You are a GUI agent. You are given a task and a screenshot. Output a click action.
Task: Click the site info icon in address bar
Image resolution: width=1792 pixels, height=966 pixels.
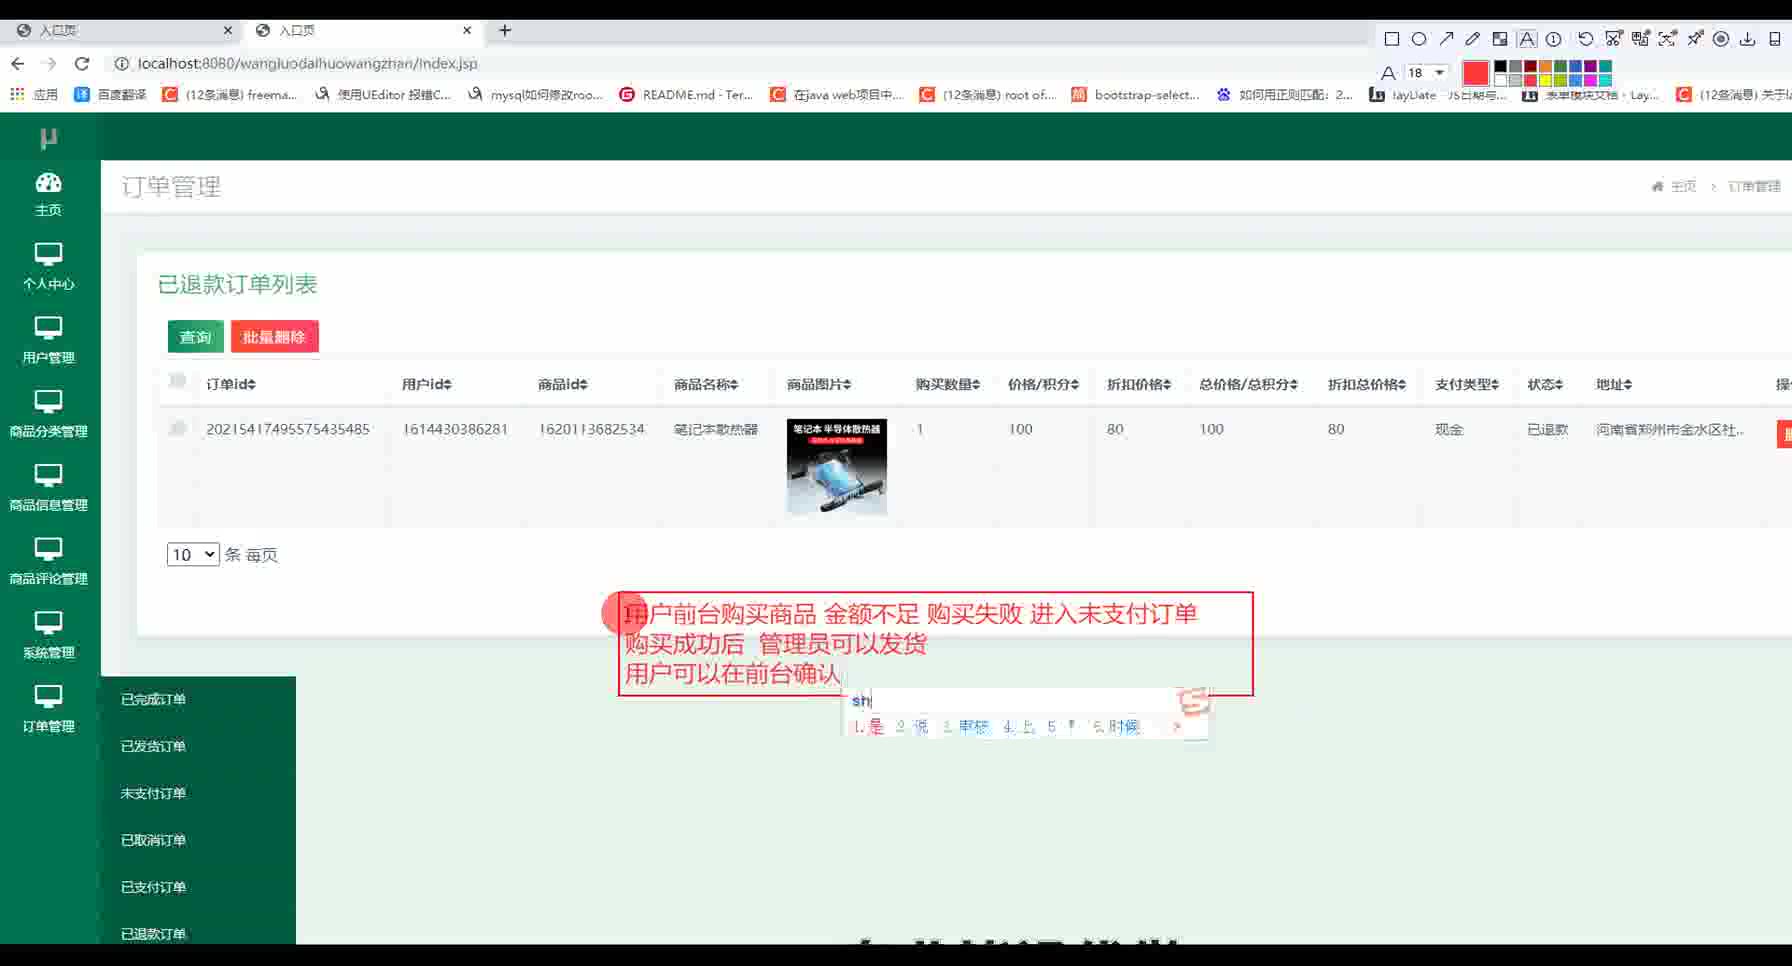121,64
